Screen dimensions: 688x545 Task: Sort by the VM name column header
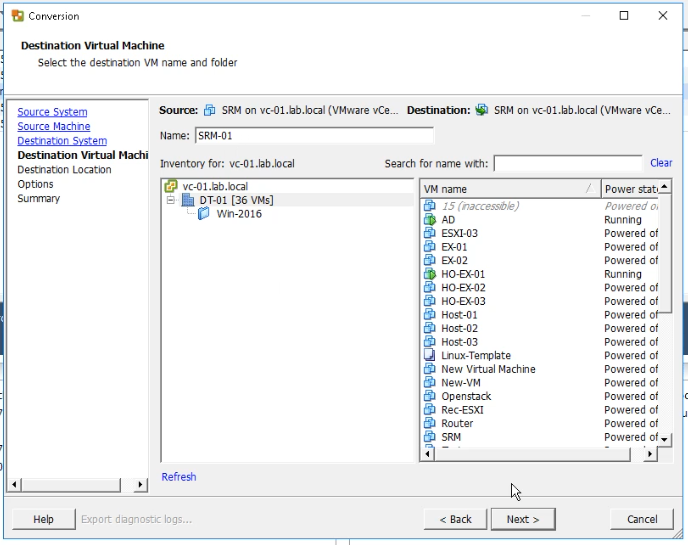coord(510,189)
